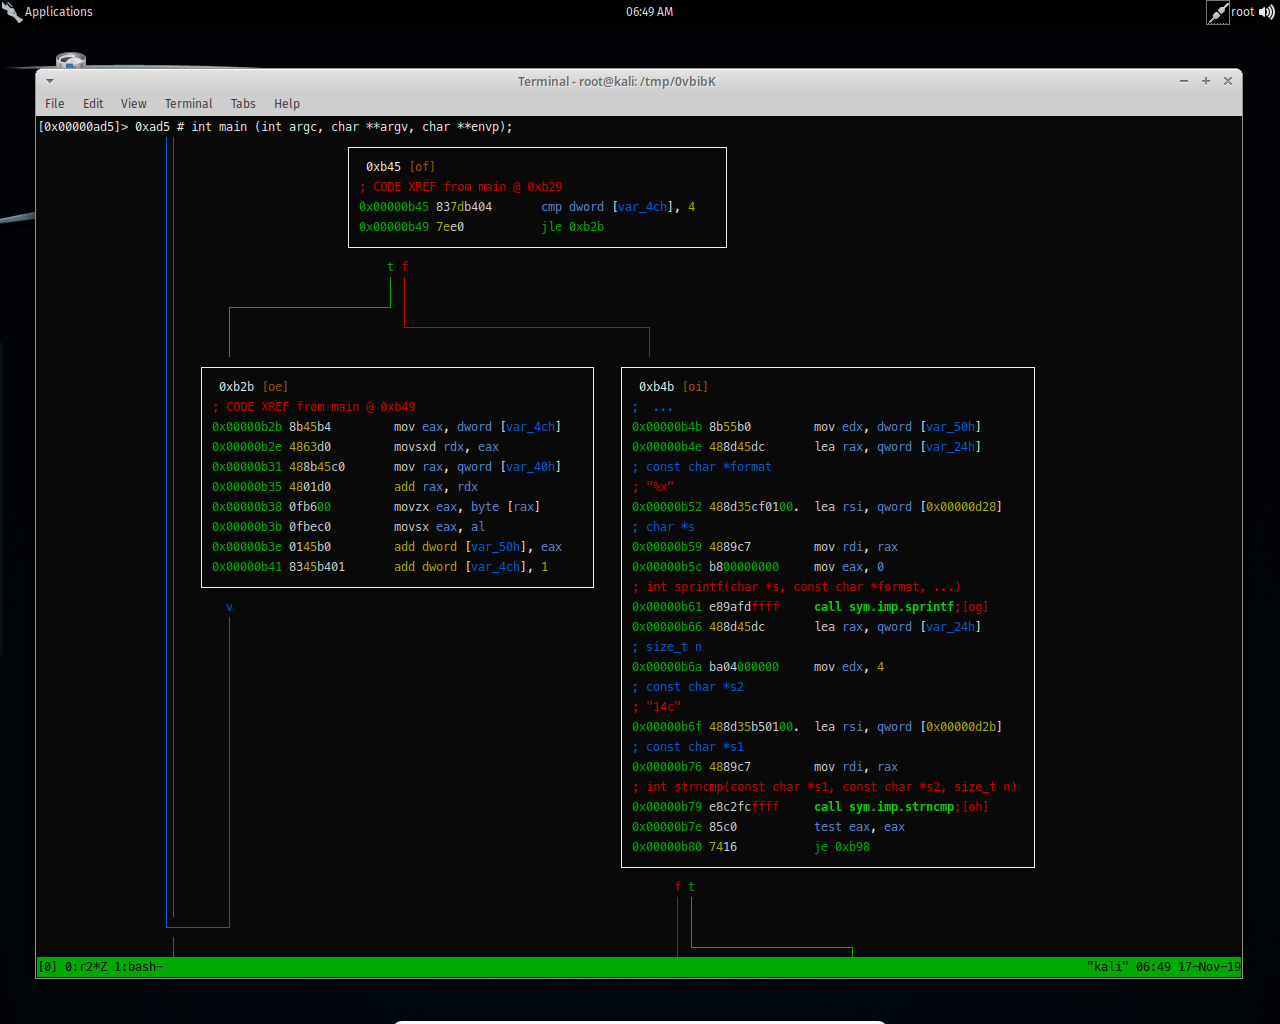1280x1024 pixels.
Task: Open the Tabs menu
Action: [243, 104]
